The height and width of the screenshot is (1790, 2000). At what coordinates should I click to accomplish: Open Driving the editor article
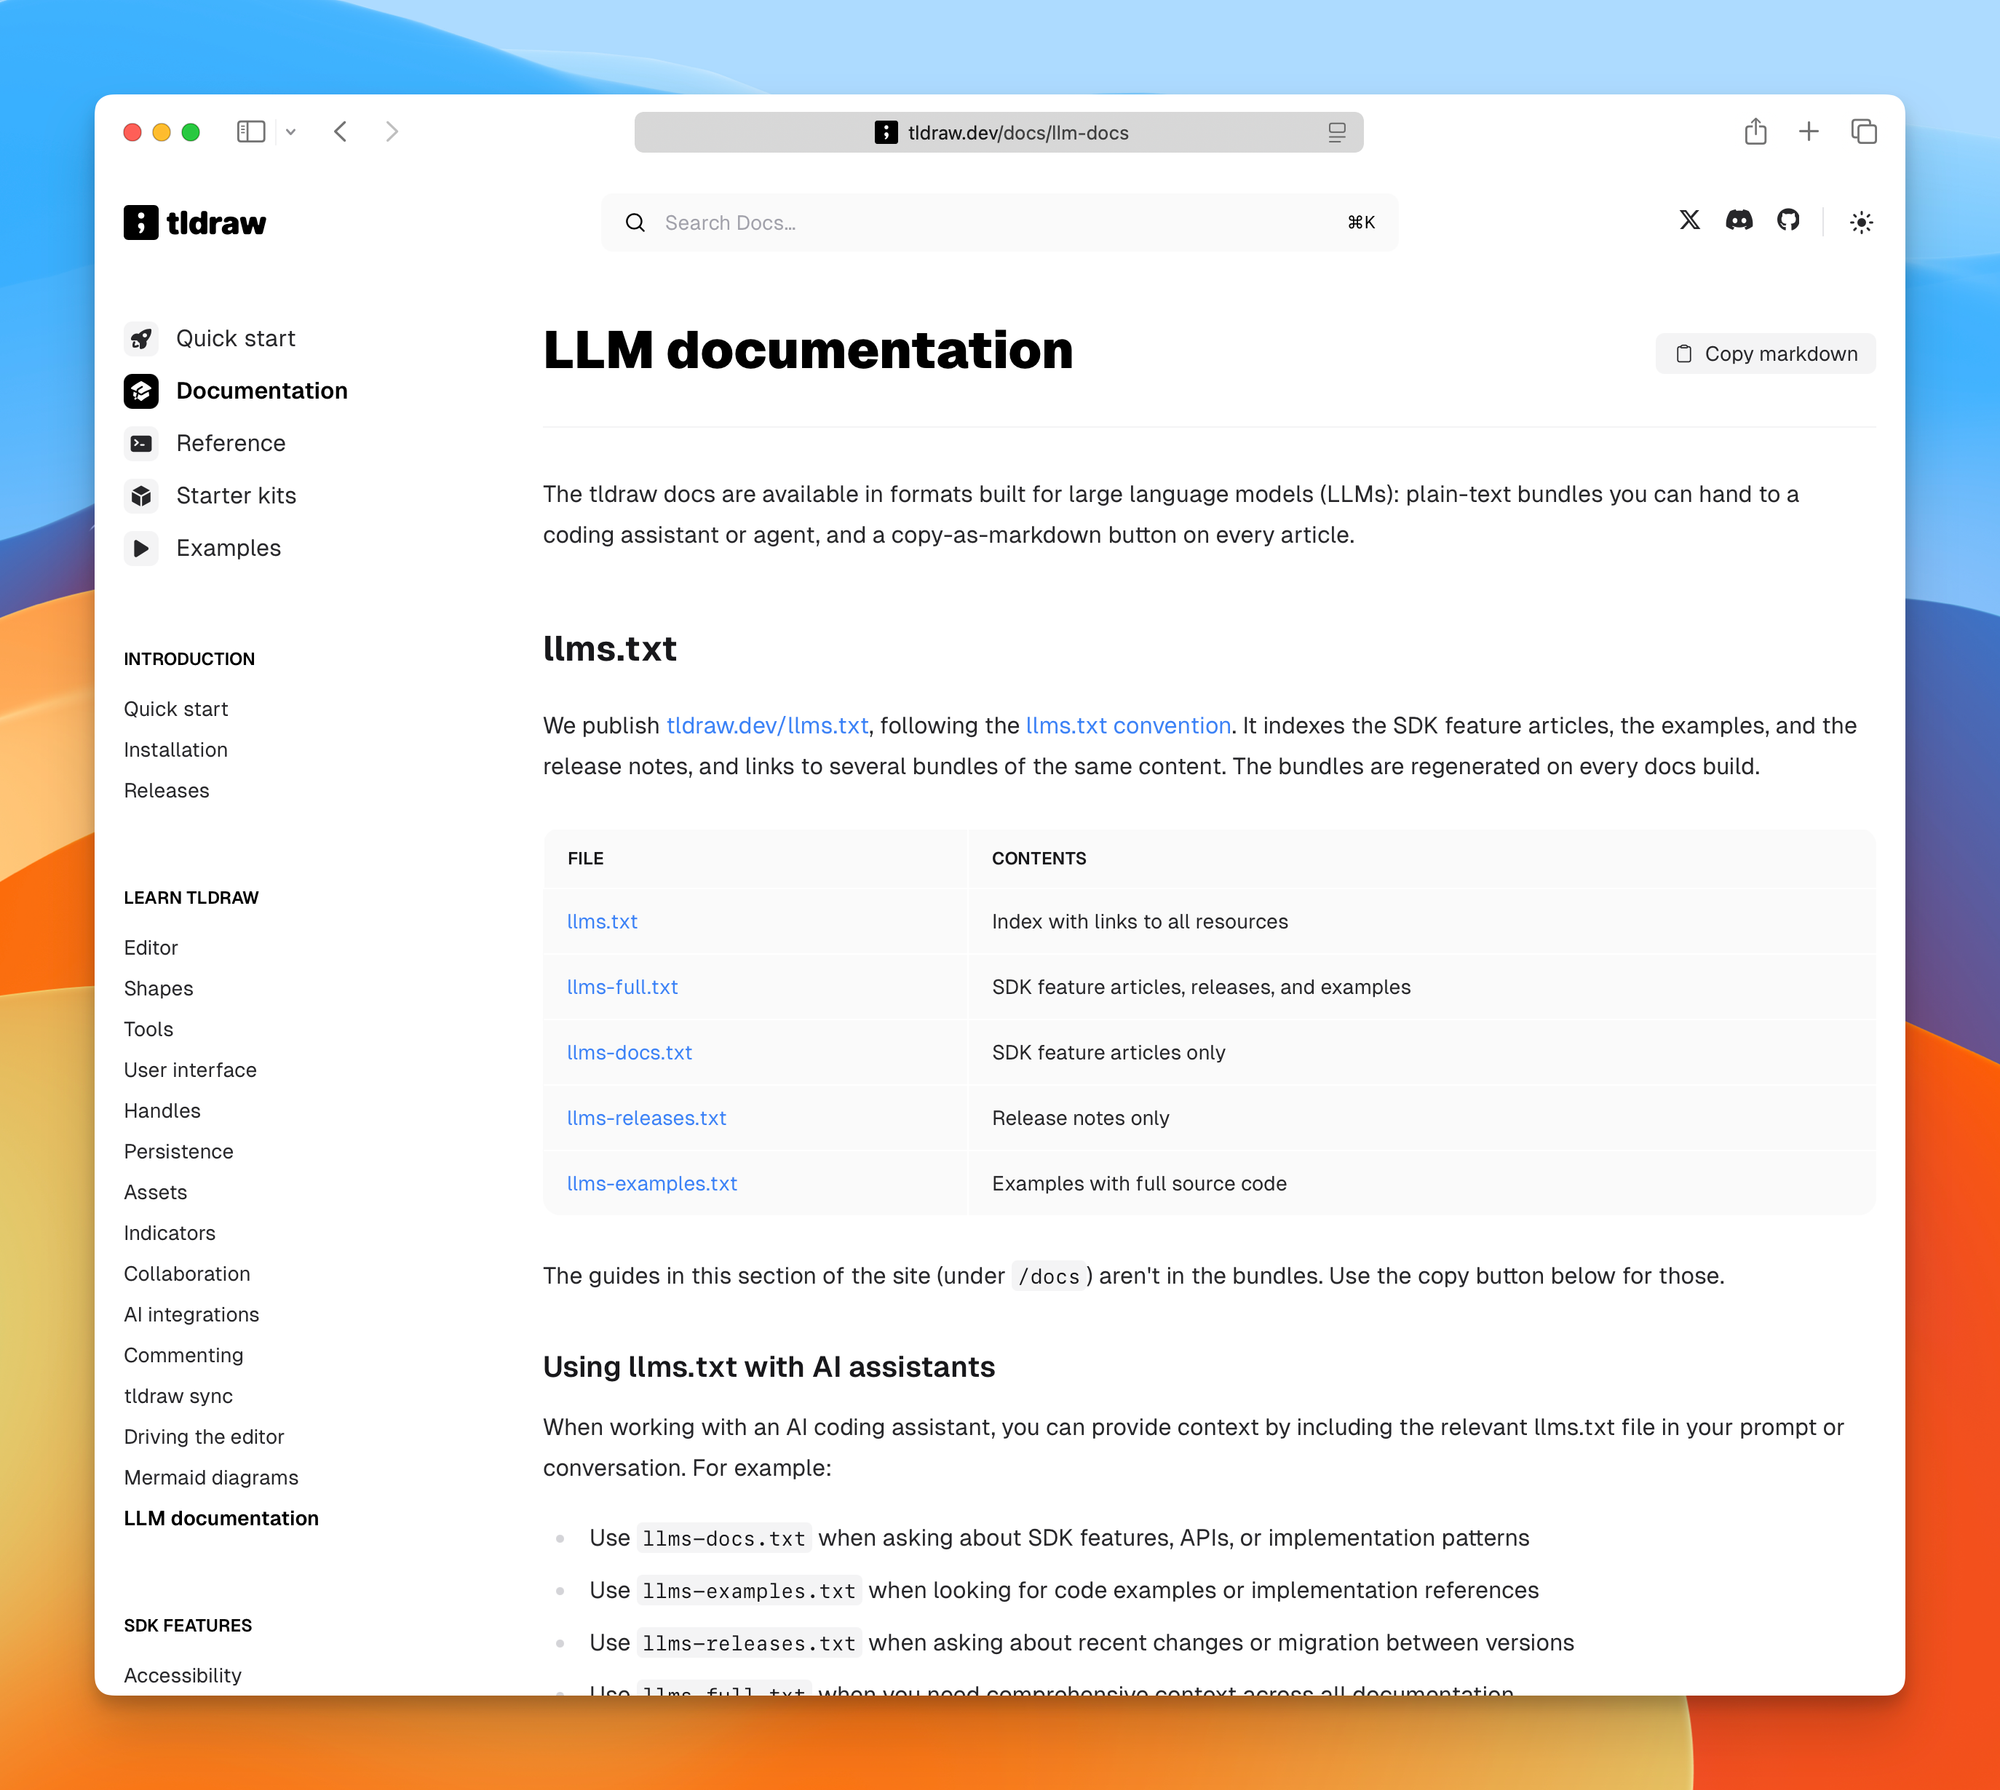204,1437
